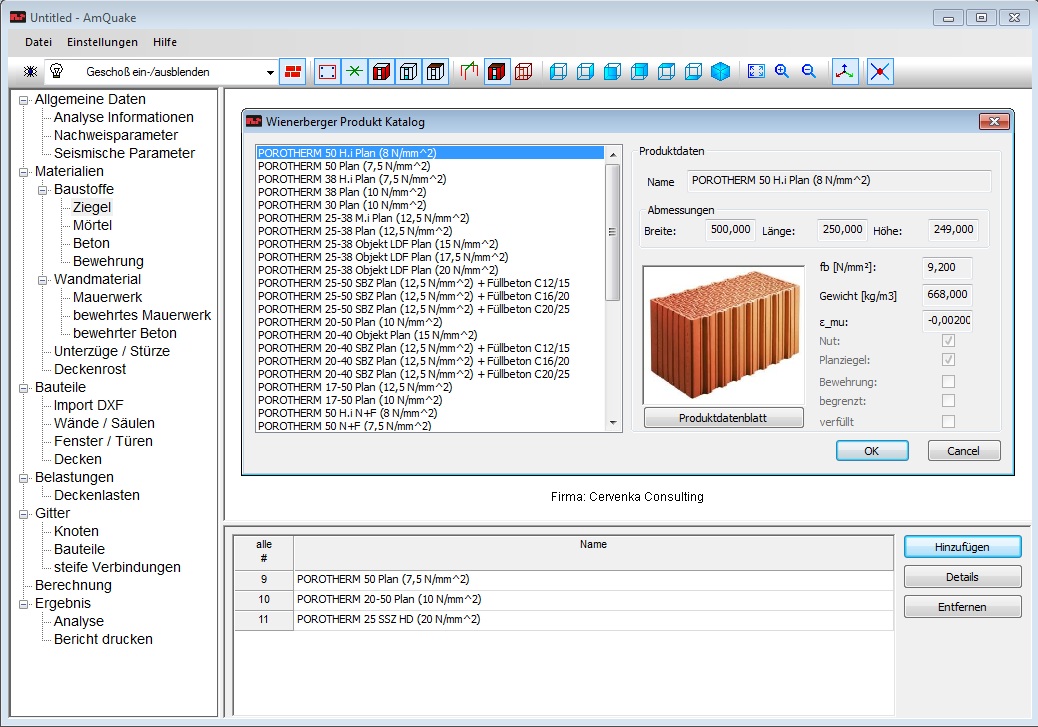Click the product list scrollbar thumb
Viewport: 1038px width, 727px height.
point(612,232)
